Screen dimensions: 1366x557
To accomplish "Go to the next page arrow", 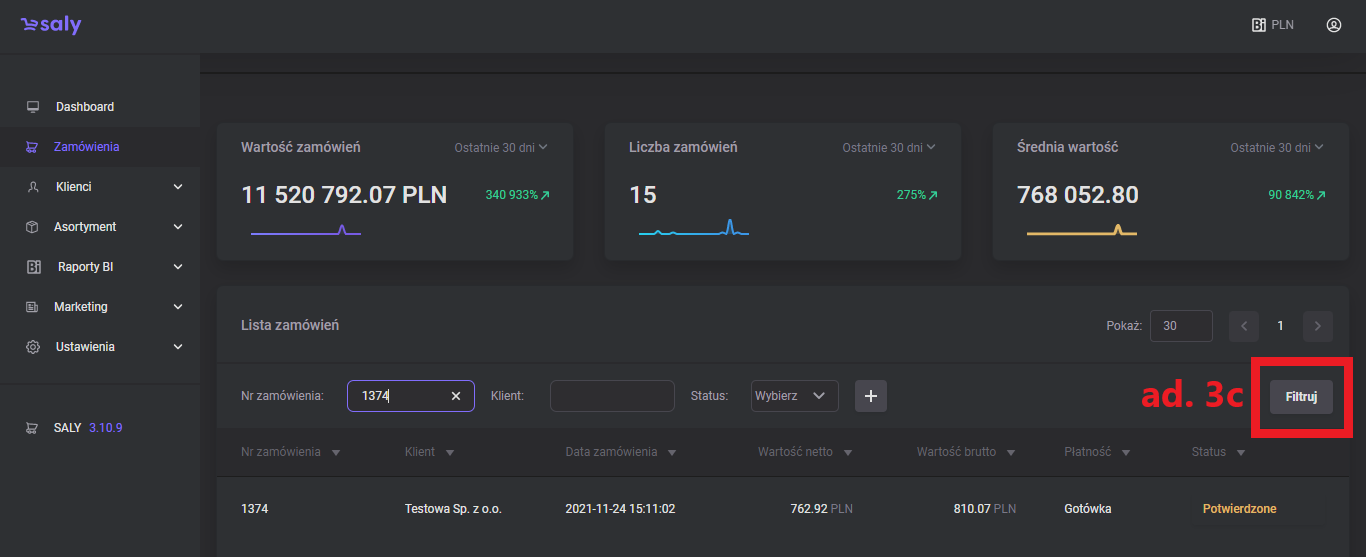I will point(1318,326).
